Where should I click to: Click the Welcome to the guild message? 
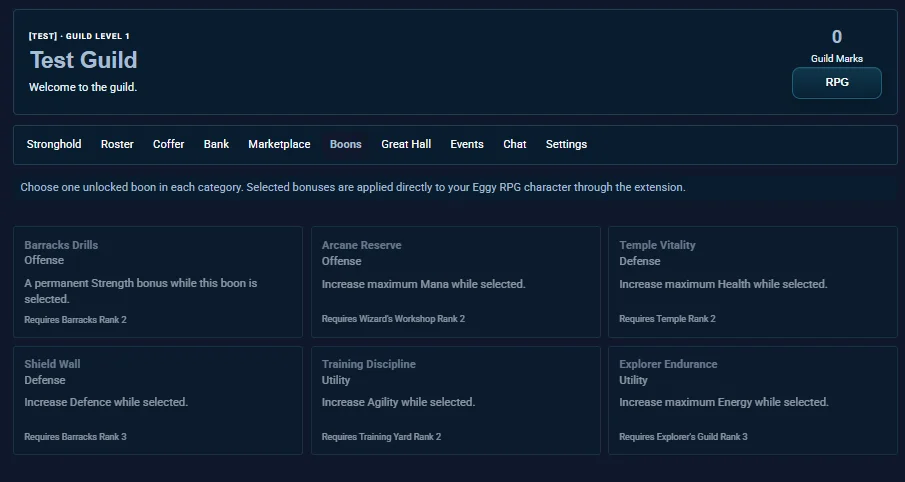pos(83,87)
